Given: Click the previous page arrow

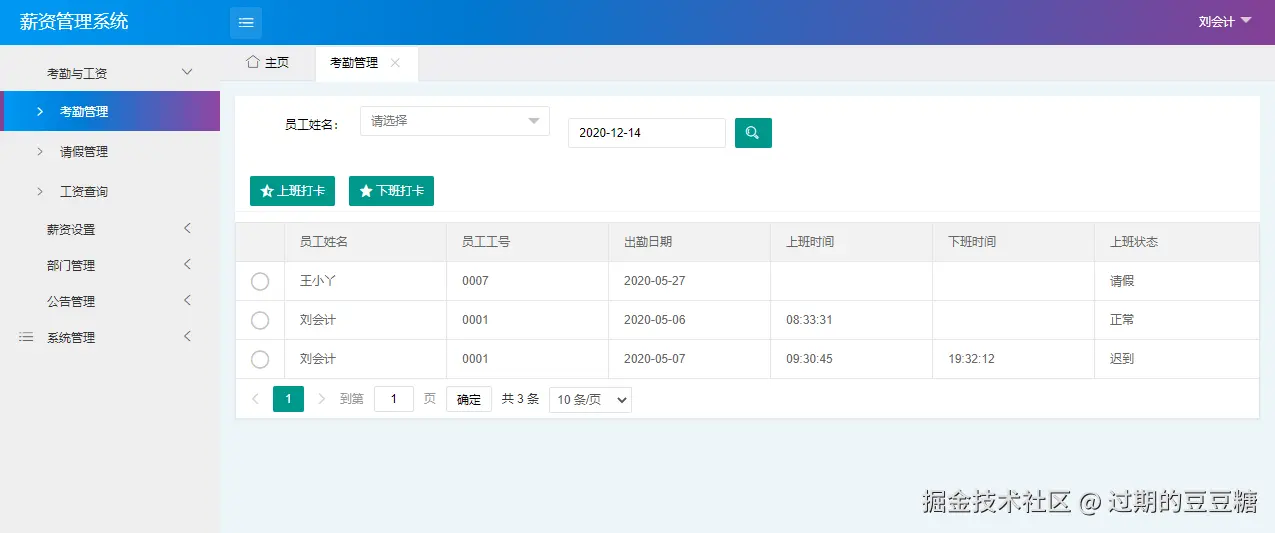Looking at the screenshot, I should pyautogui.click(x=255, y=399).
